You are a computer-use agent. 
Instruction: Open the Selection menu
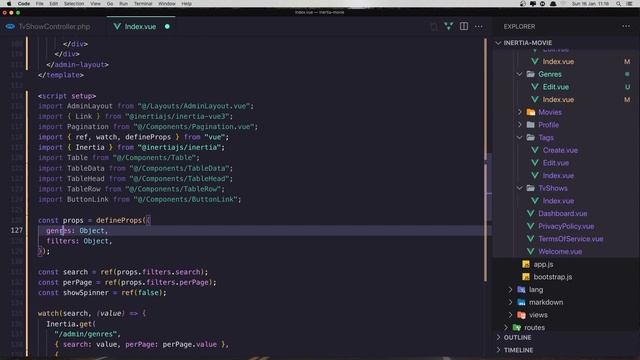[74, 4]
